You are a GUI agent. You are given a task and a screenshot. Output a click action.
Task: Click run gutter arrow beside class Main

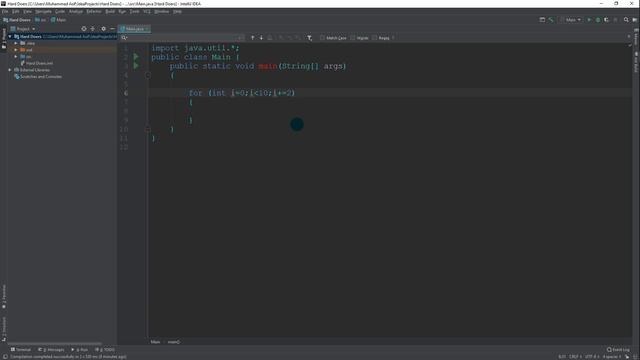click(136, 57)
